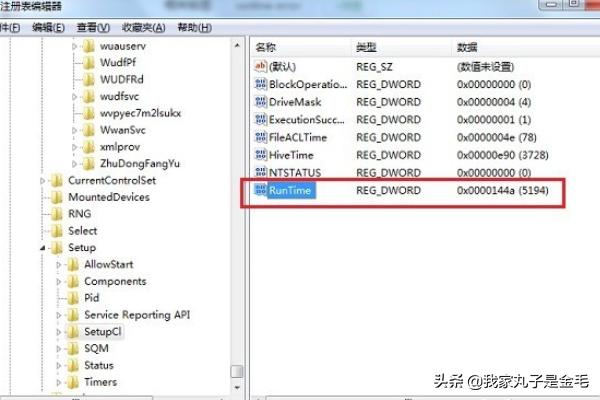Select the NTSTATUS value icon
This screenshot has width=600, height=400.
tap(261, 172)
